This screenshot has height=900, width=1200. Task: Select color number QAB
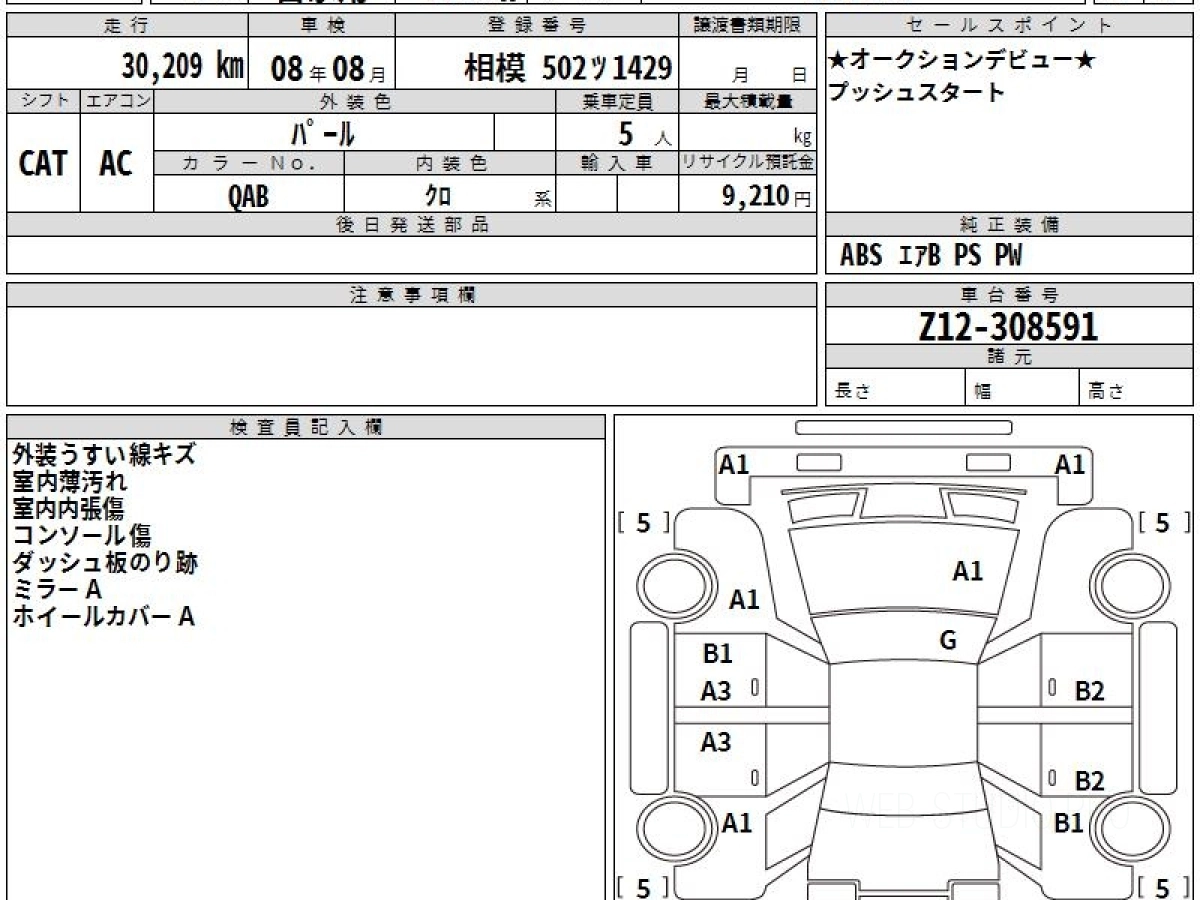[x=249, y=196]
